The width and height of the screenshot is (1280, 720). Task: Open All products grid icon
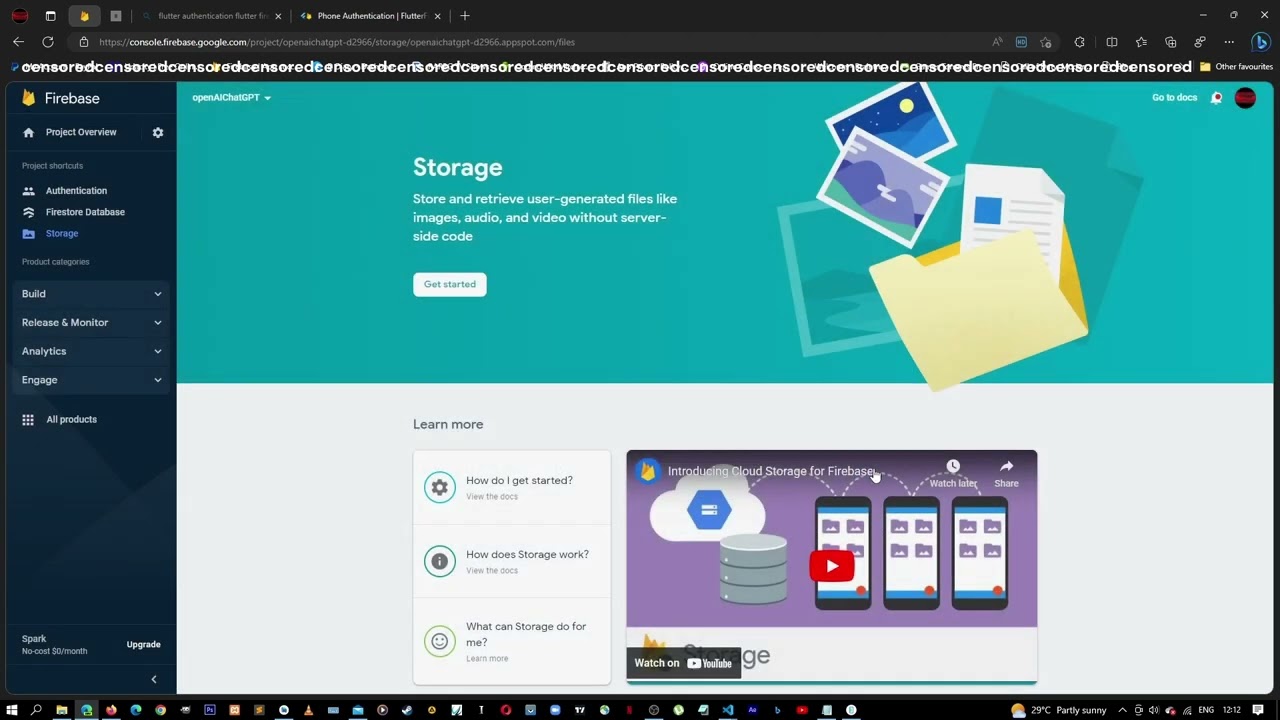pos(28,420)
